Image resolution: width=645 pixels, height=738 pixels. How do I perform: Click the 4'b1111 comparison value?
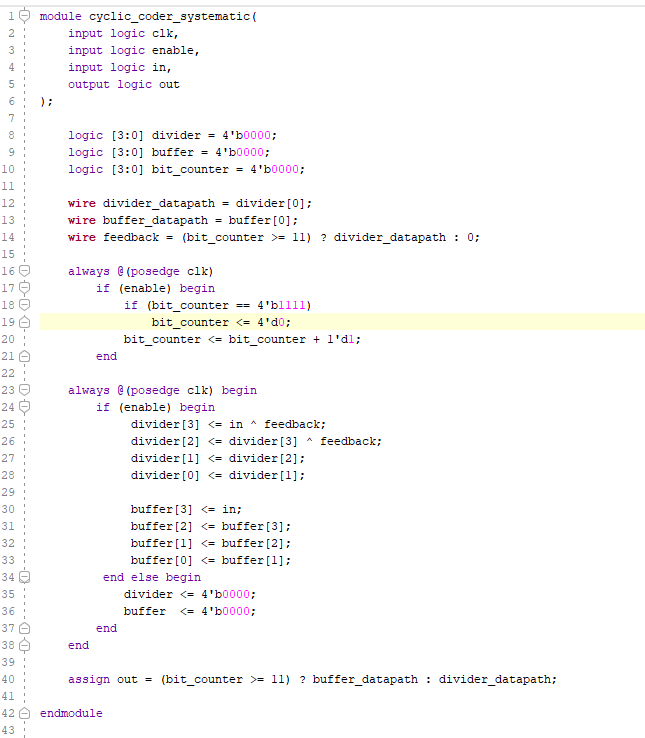click(x=281, y=305)
